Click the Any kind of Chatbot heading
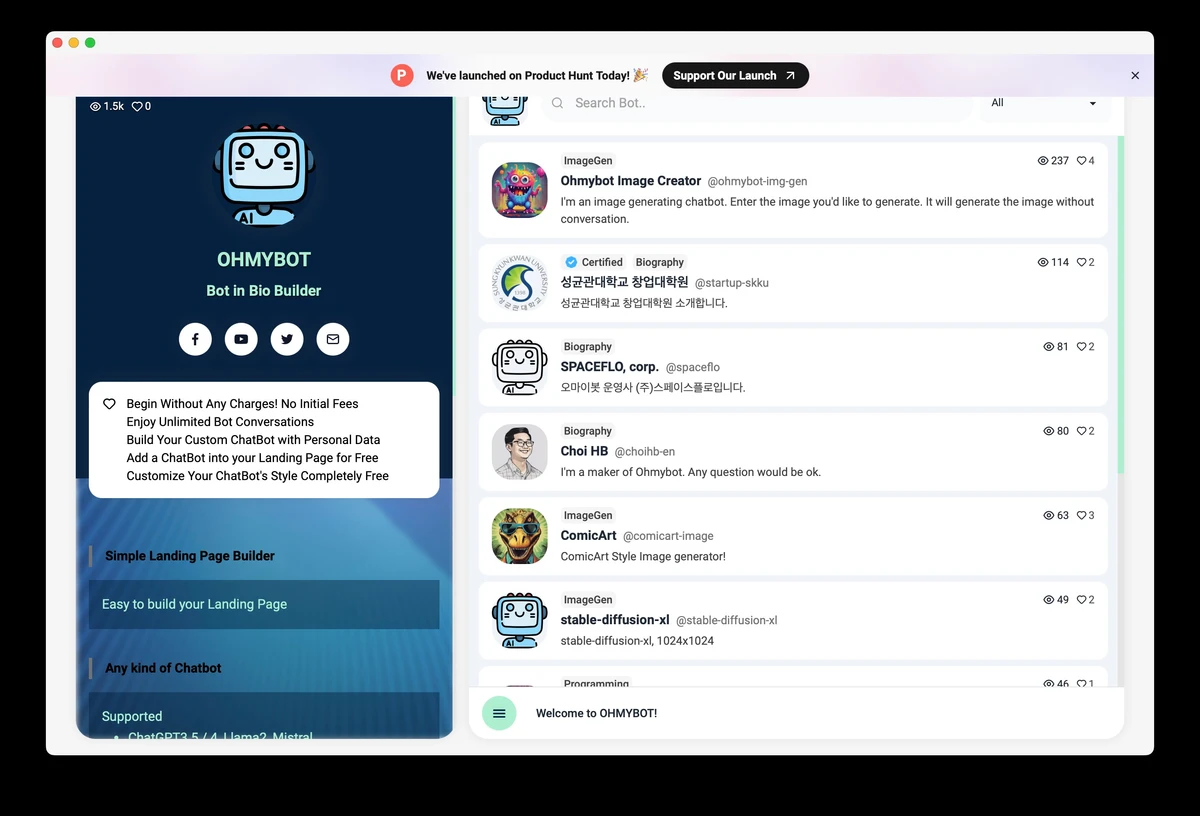This screenshot has width=1200, height=816. pos(163,668)
